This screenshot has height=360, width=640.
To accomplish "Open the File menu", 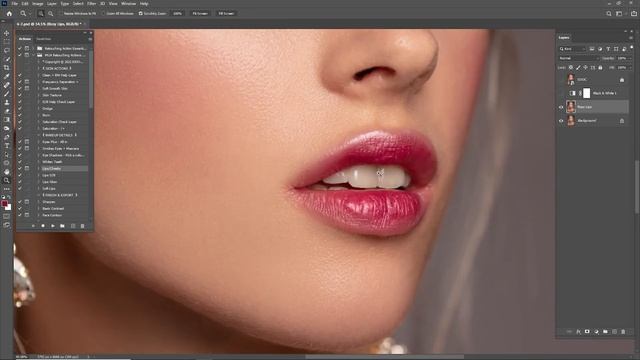I will 15,4.
